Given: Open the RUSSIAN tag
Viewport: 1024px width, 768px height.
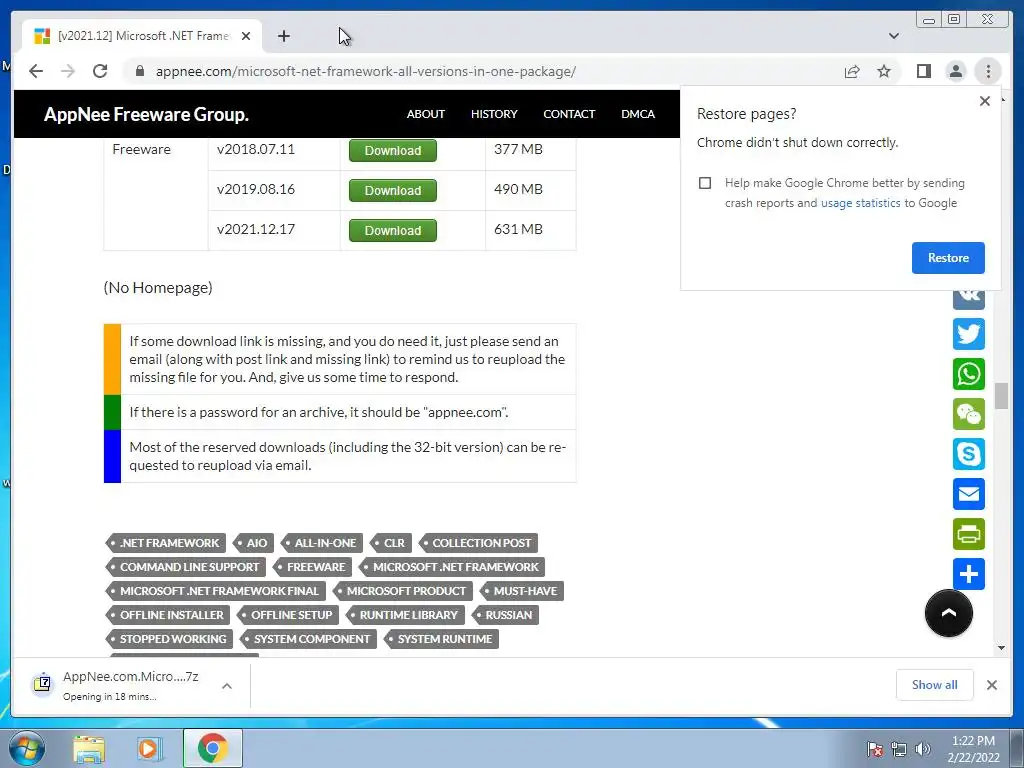Looking at the screenshot, I should pyautogui.click(x=505, y=615).
